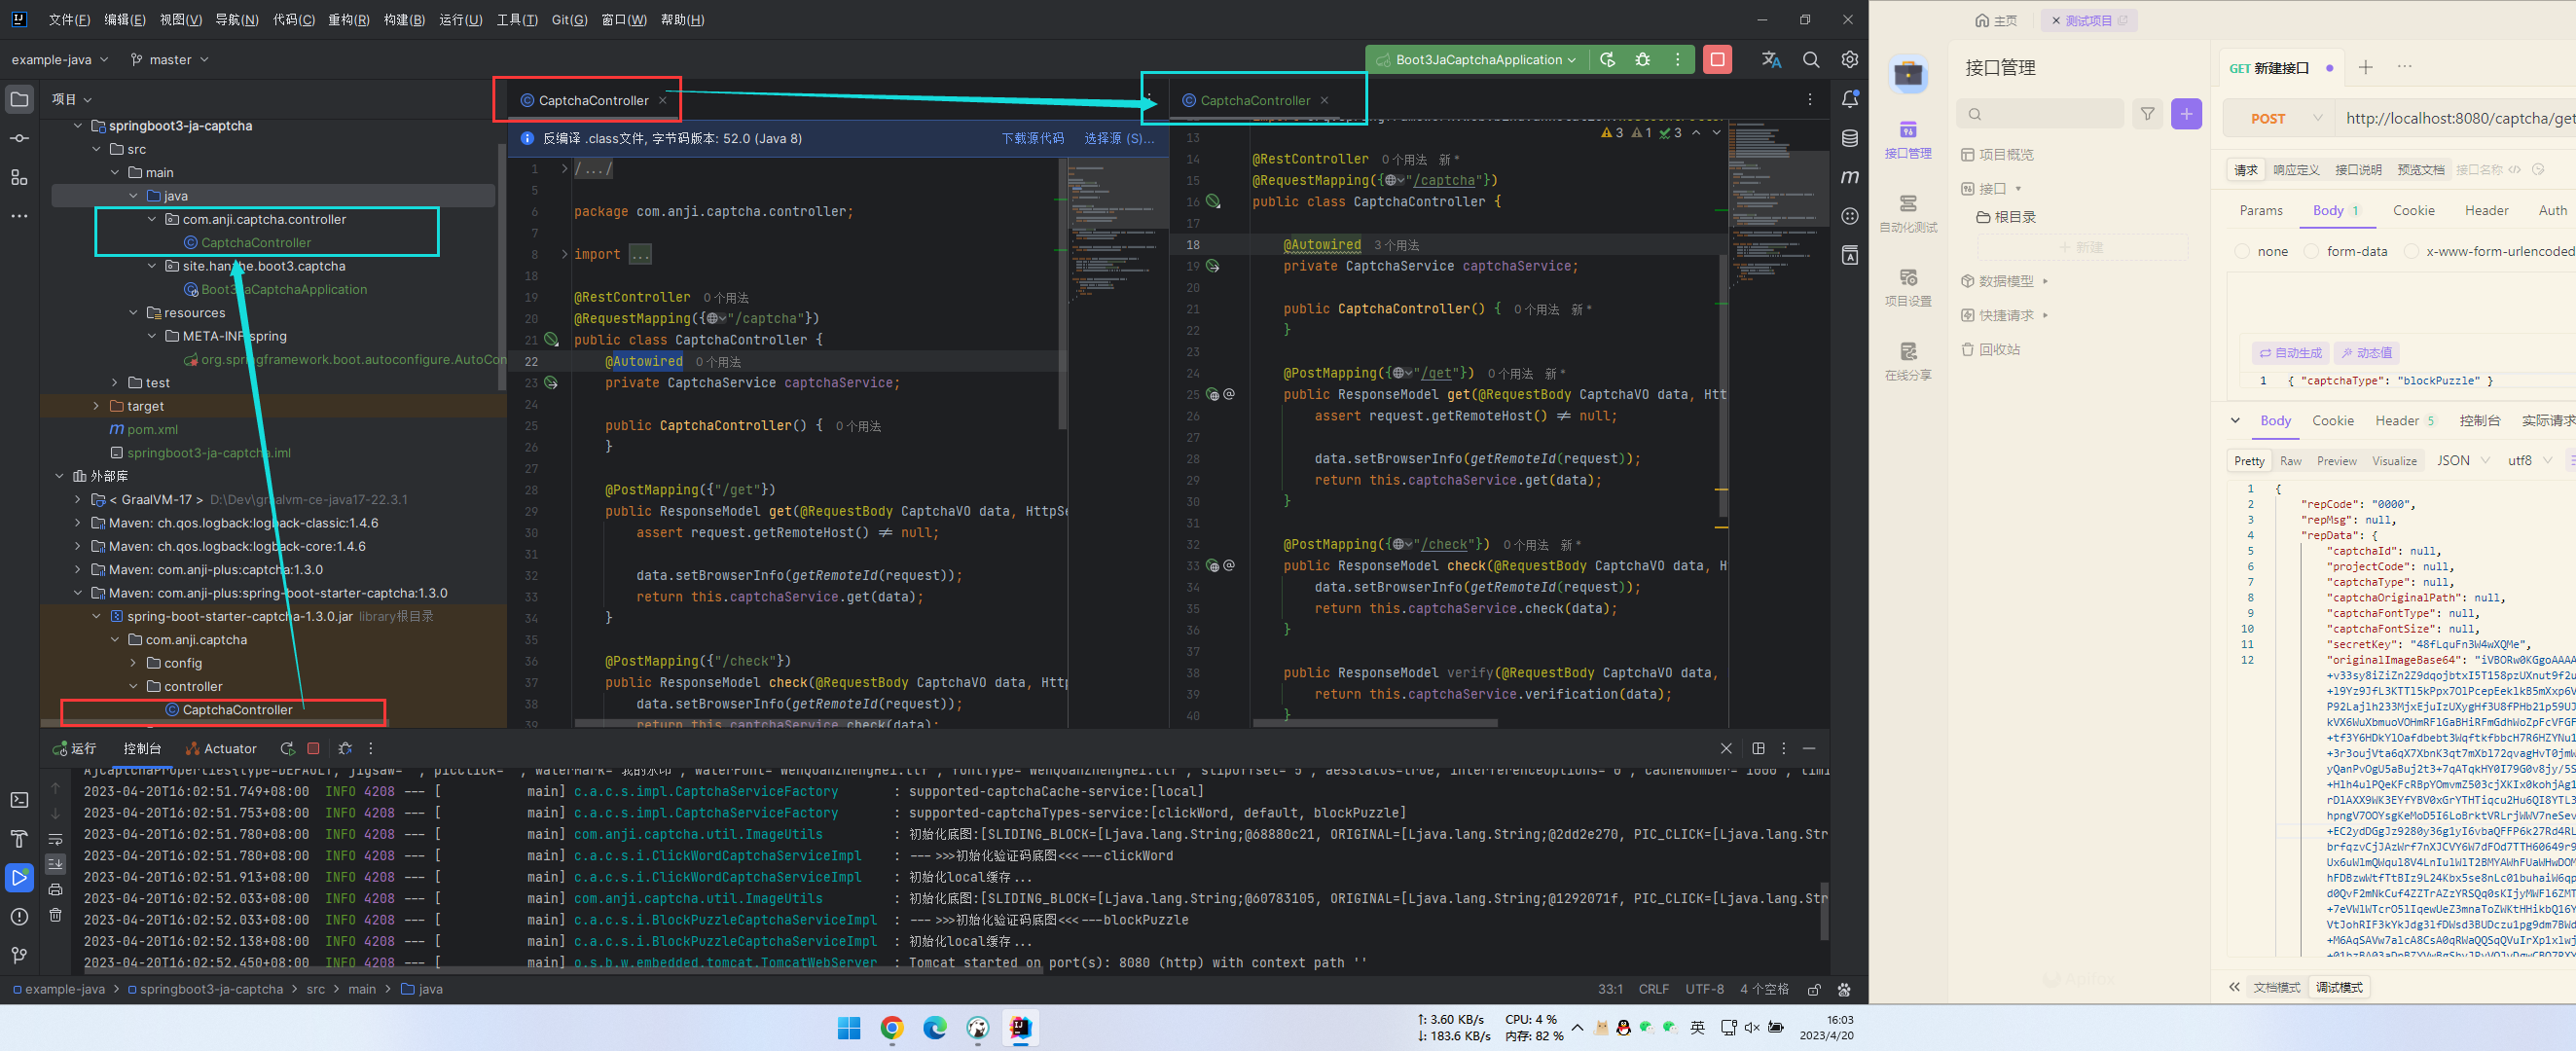Open the 重构(R) menu
Viewport: 2576px width, 1051px height.
[x=348, y=20]
